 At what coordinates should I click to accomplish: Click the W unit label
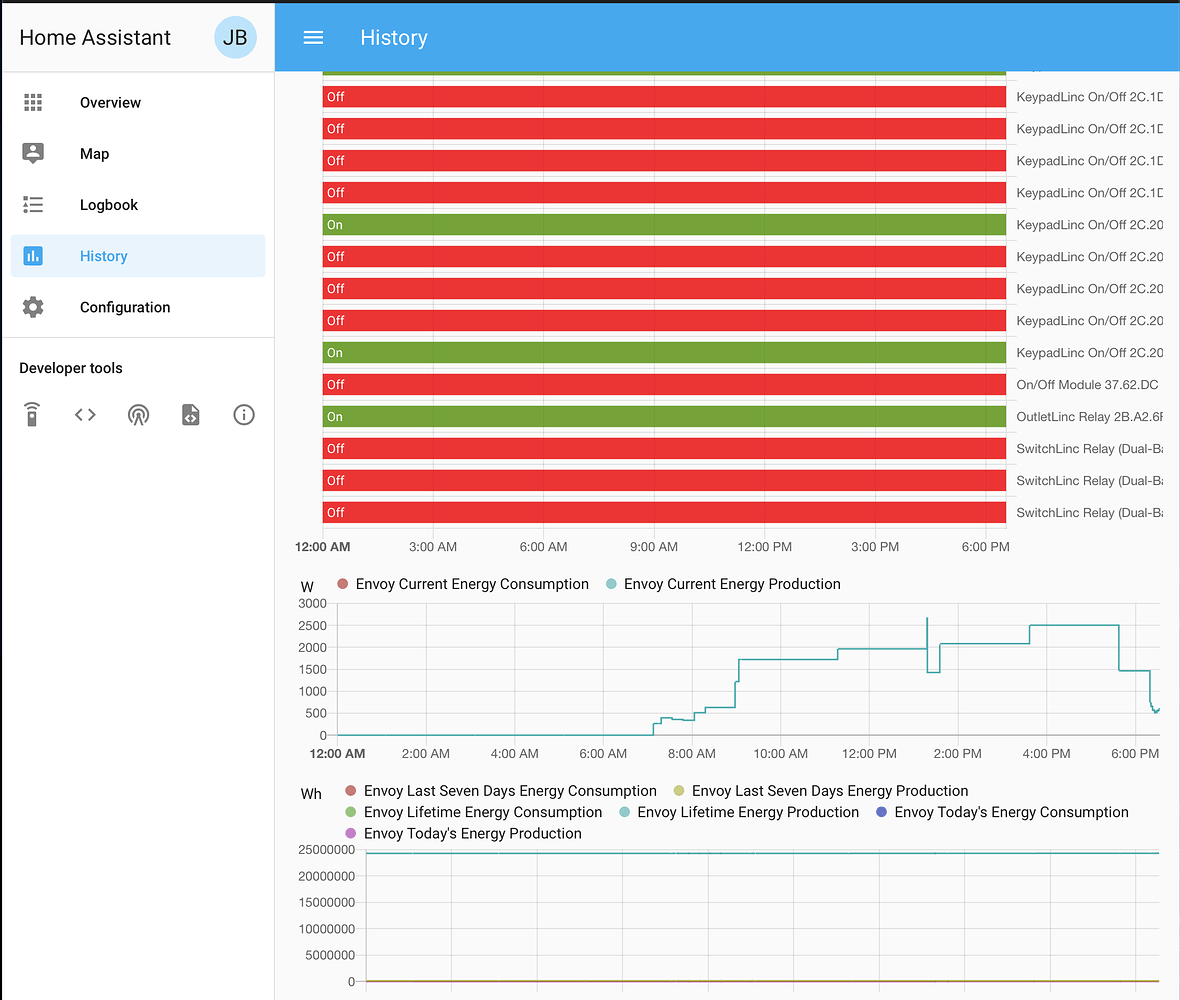tap(307, 587)
